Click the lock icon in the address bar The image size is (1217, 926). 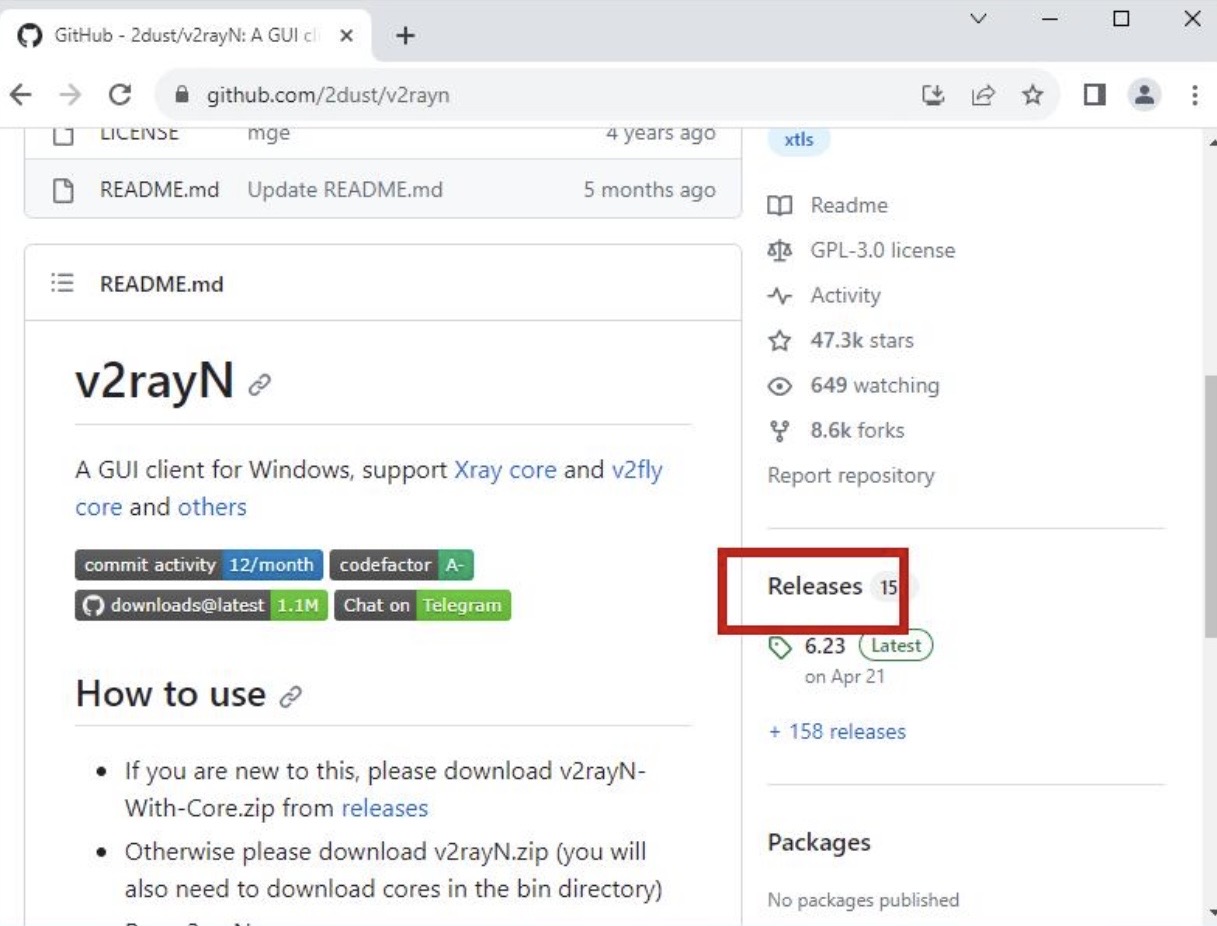(x=181, y=95)
